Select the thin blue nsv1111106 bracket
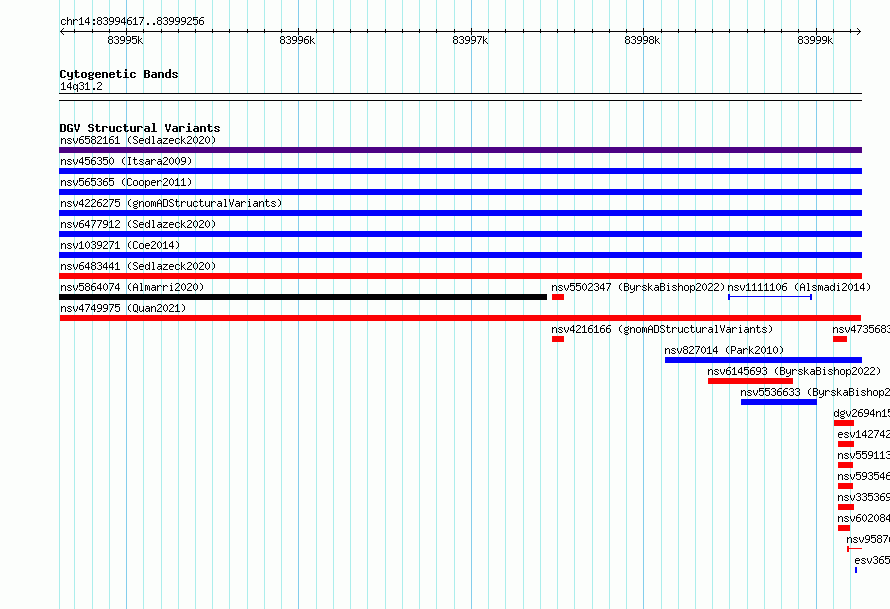The height and width of the screenshot is (609, 890). point(770,297)
